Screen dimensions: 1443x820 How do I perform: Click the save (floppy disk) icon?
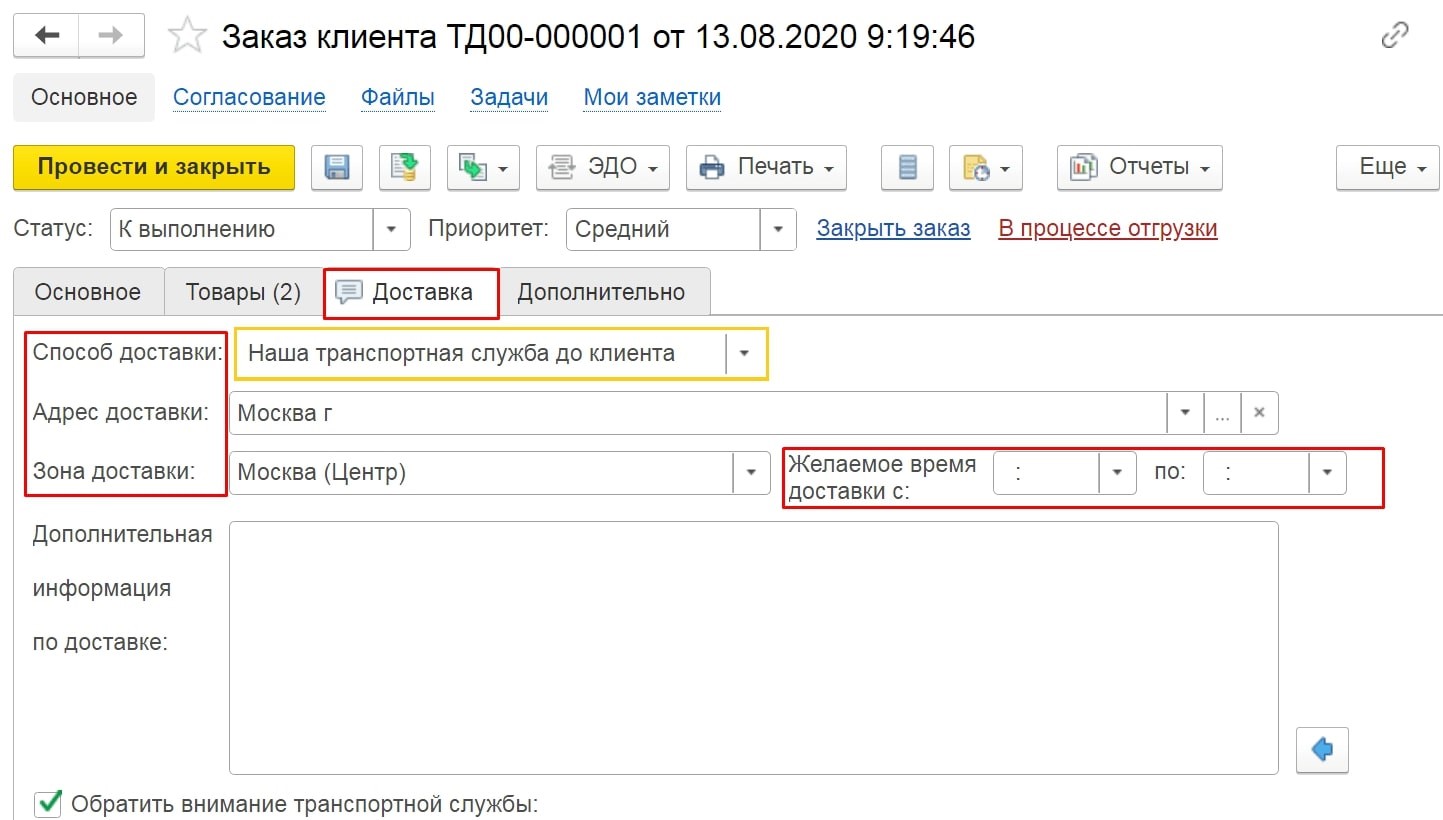(337, 168)
